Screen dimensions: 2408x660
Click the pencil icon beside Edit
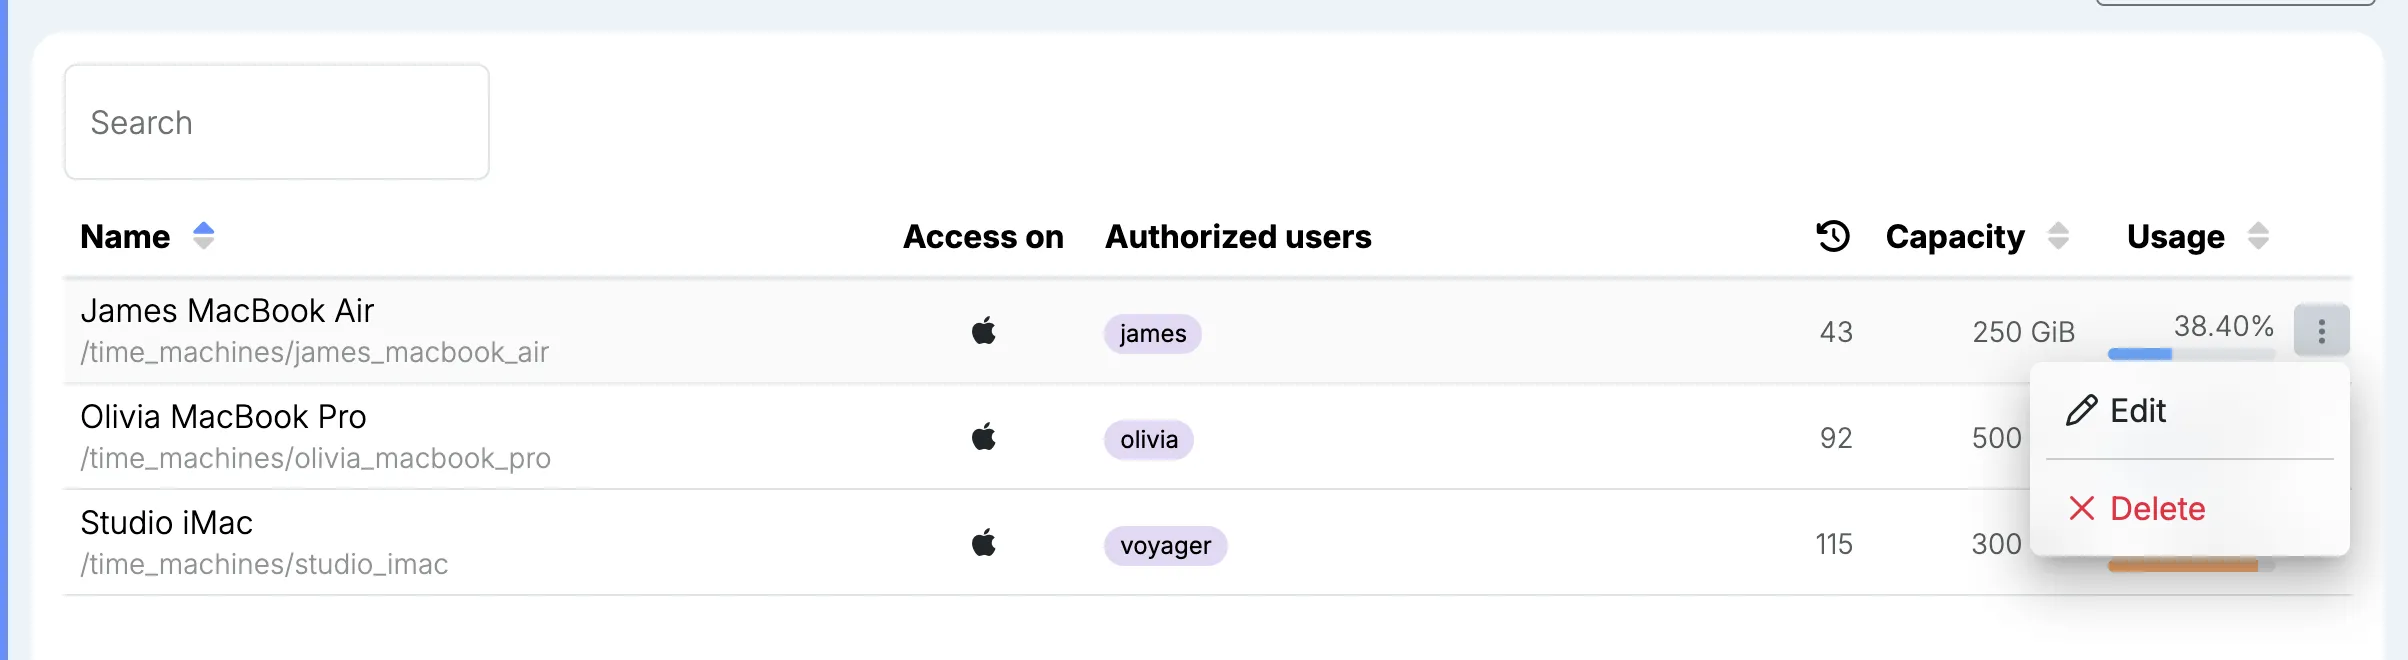2082,410
